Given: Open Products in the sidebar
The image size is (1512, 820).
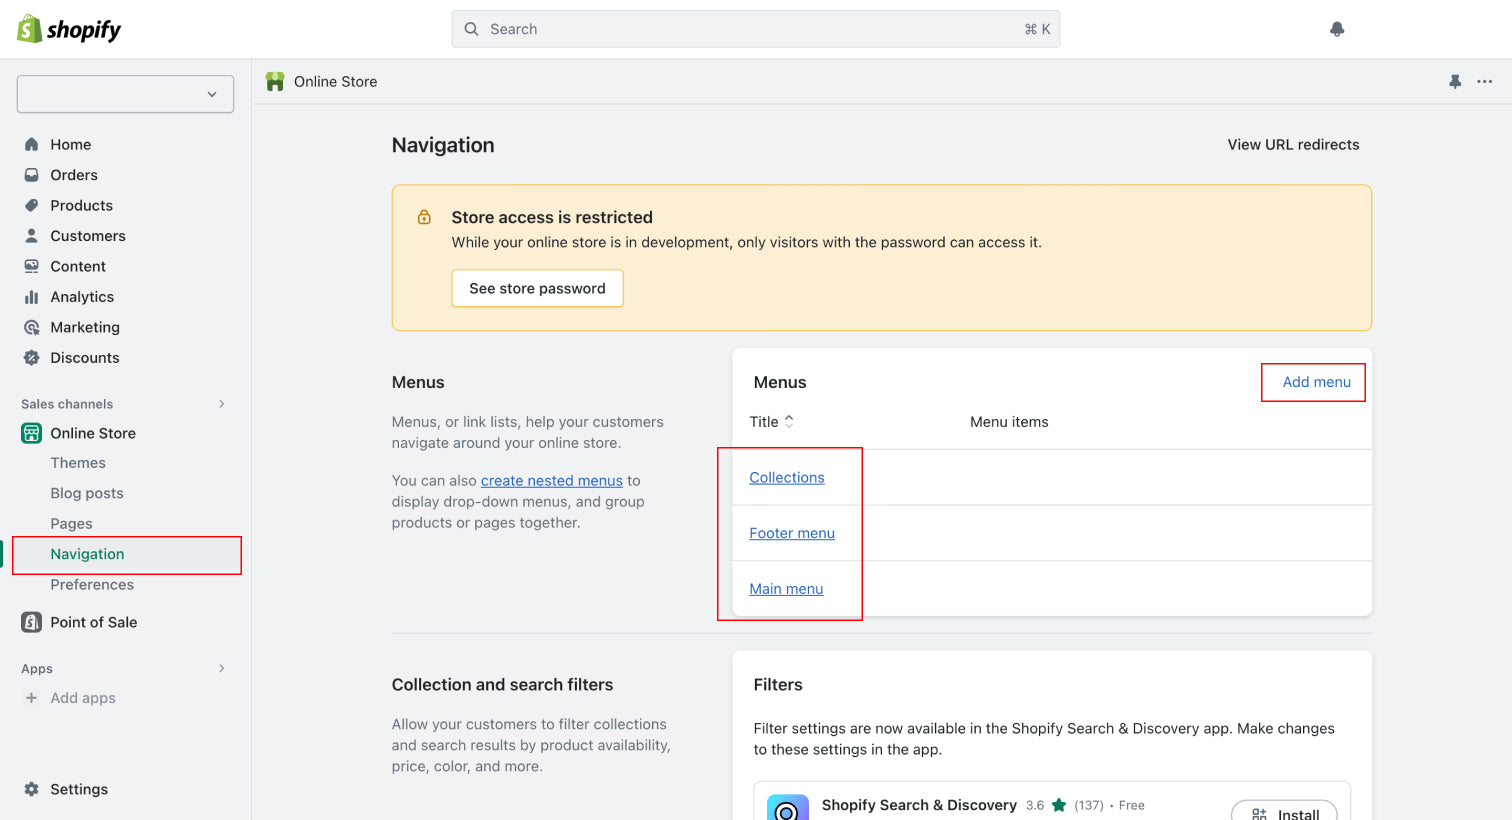Looking at the screenshot, I should [x=82, y=205].
